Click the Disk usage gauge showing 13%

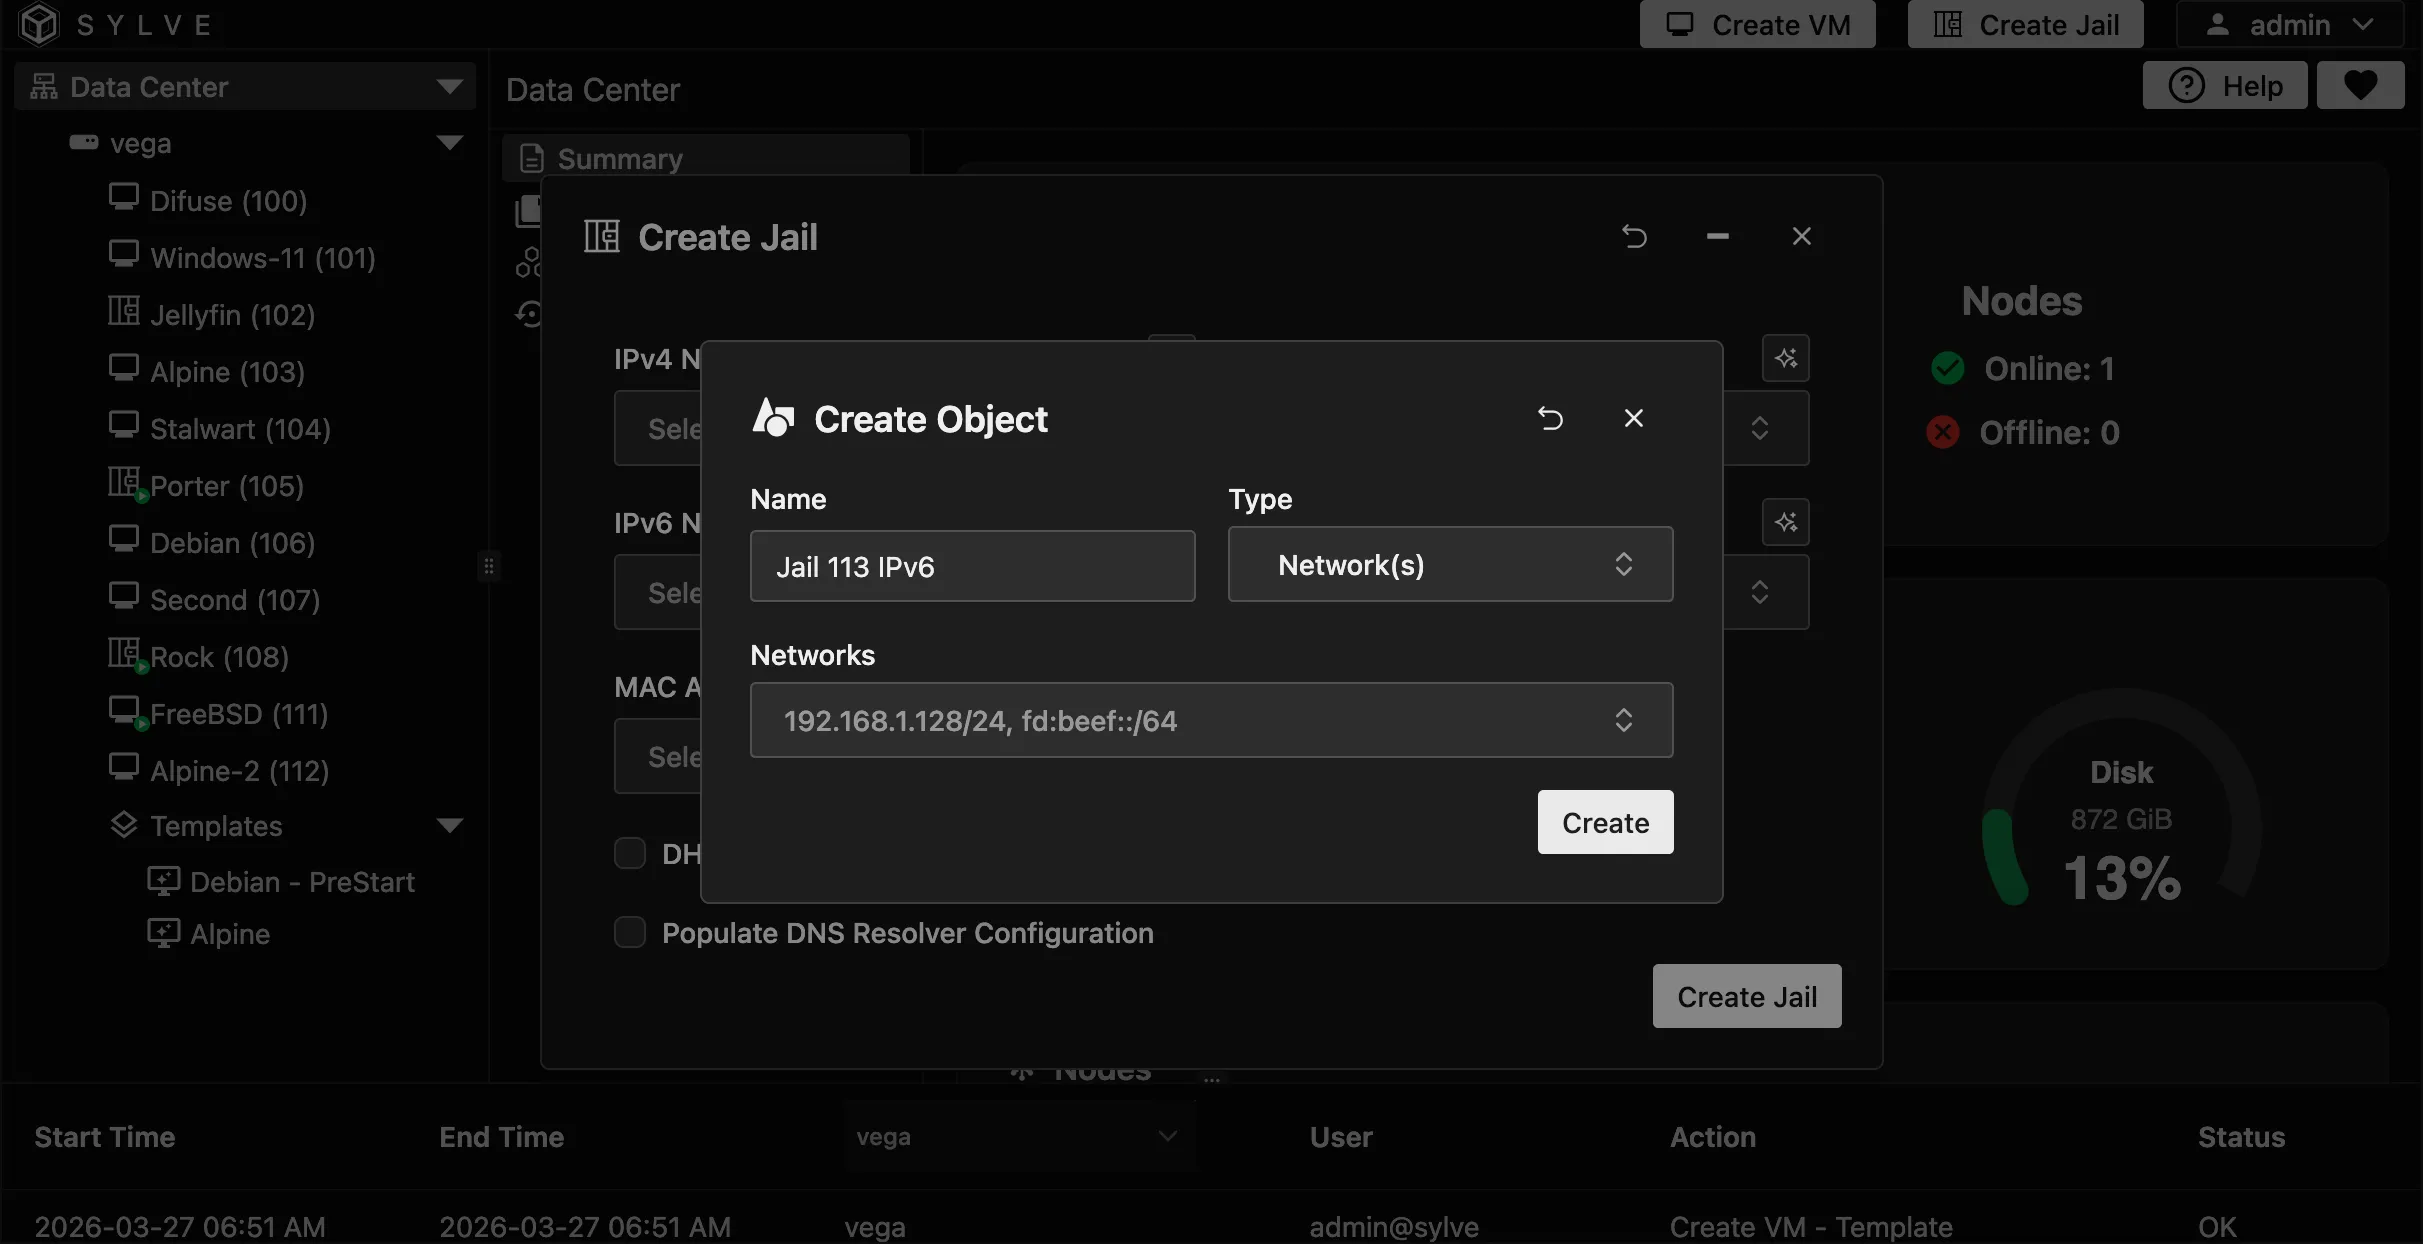tap(2121, 820)
